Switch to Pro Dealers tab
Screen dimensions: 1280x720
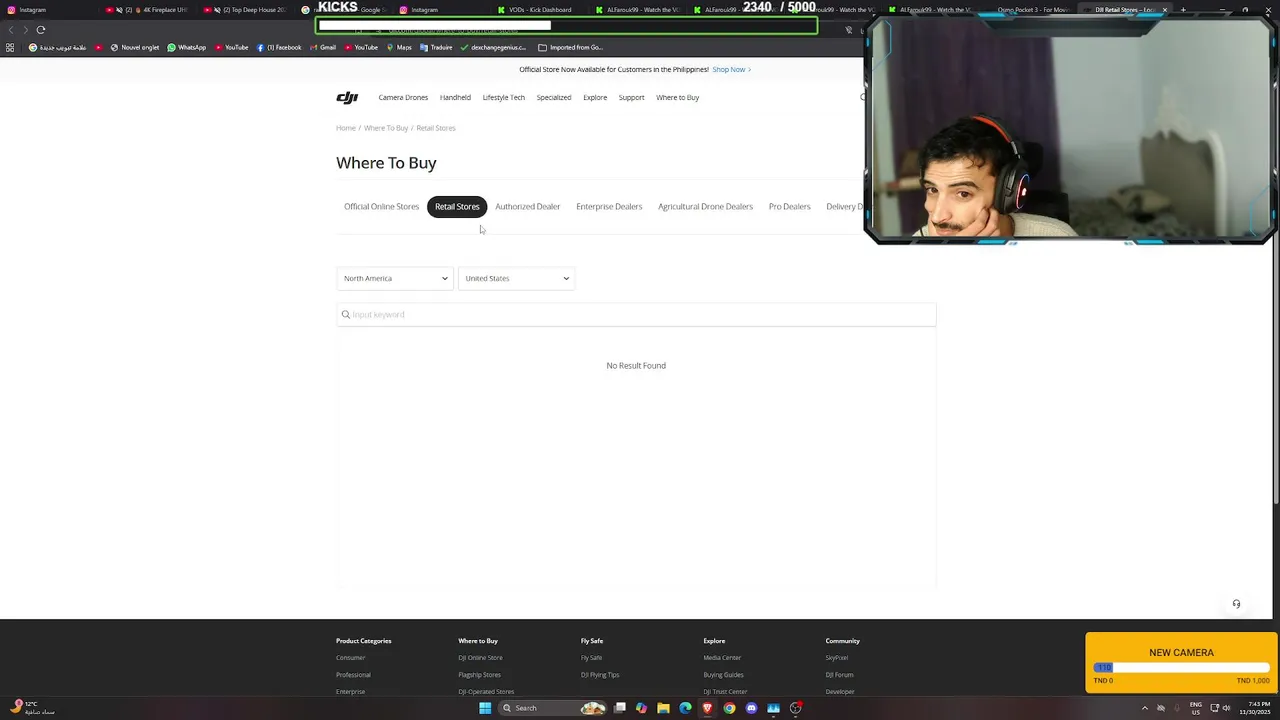click(x=789, y=206)
